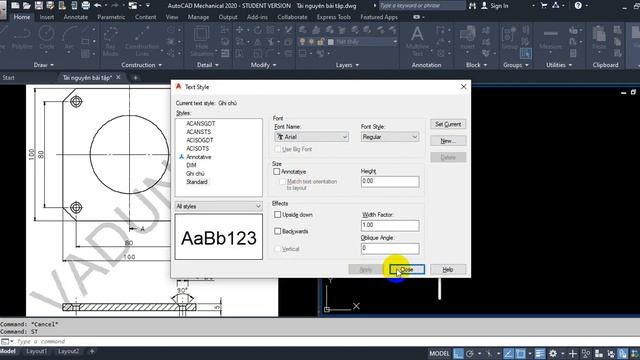The width and height of the screenshot is (640, 360).
Task: Click the MODEL button in status bar
Action: (x=439, y=353)
